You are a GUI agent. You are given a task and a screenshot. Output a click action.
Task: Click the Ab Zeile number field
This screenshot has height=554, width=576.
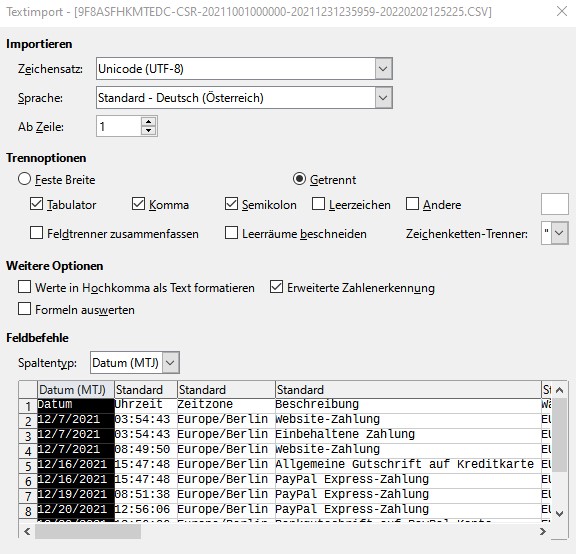(119, 126)
